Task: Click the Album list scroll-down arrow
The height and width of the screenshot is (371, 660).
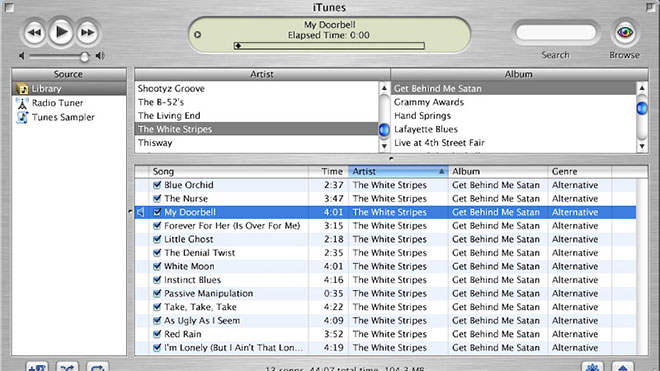Action: [x=642, y=146]
